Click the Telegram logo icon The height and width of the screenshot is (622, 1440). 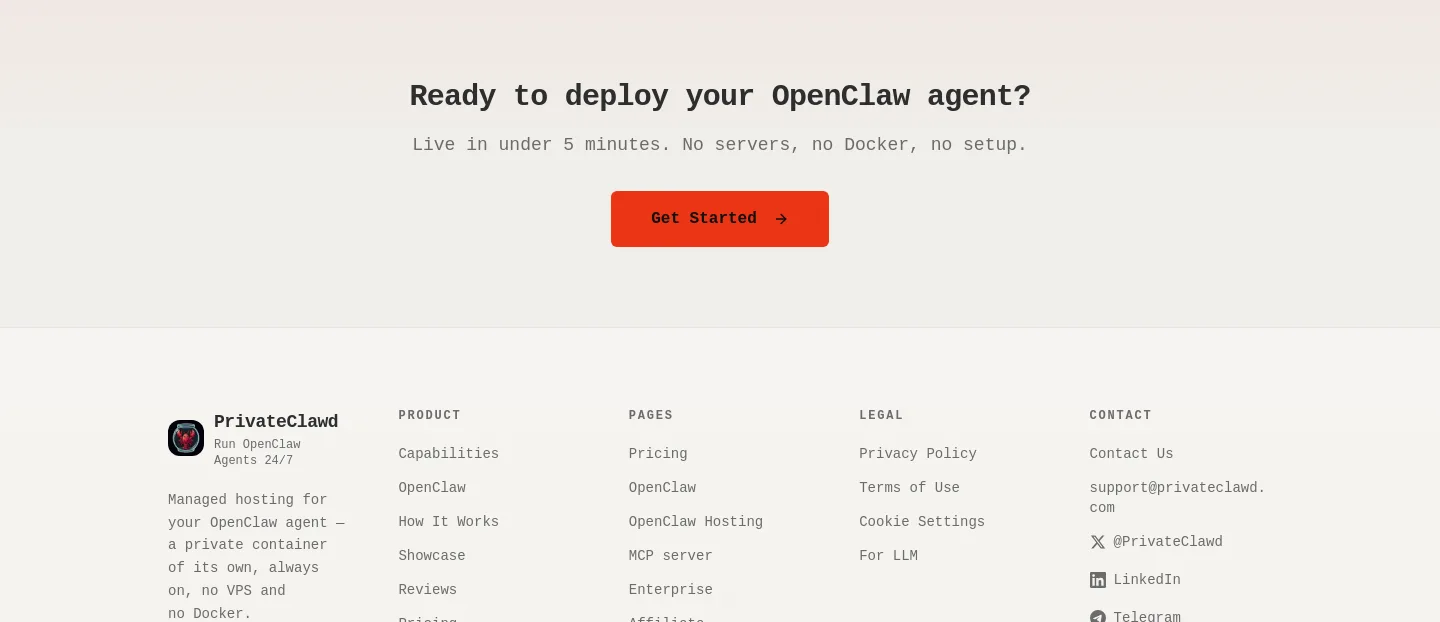[x=1098, y=617]
